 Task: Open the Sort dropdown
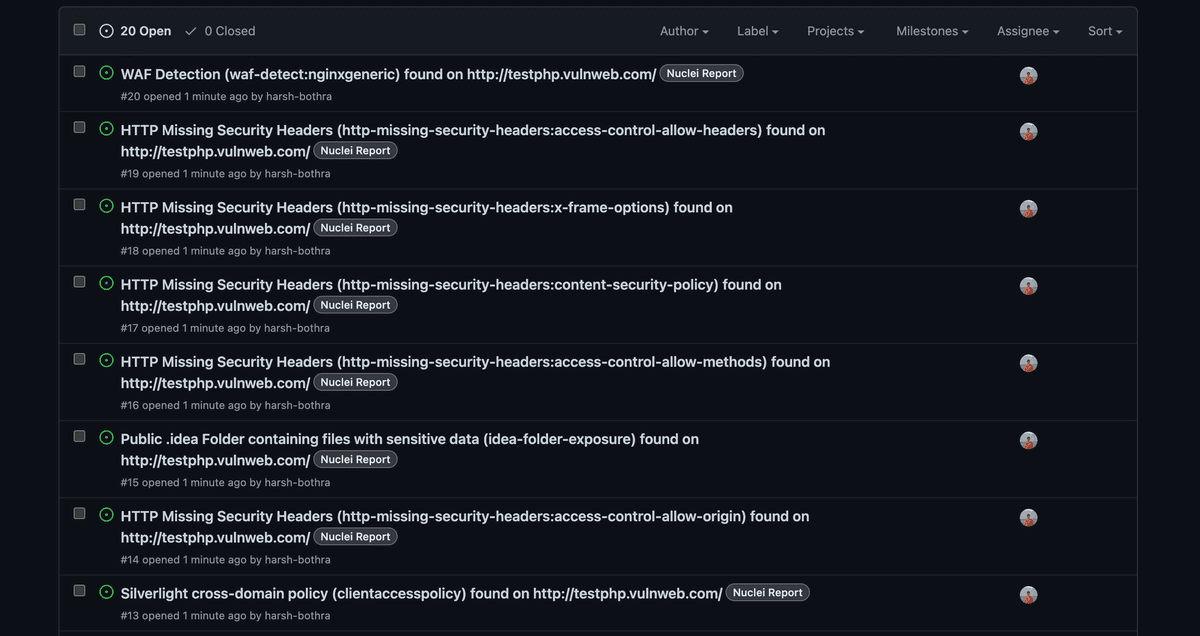pos(1104,31)
